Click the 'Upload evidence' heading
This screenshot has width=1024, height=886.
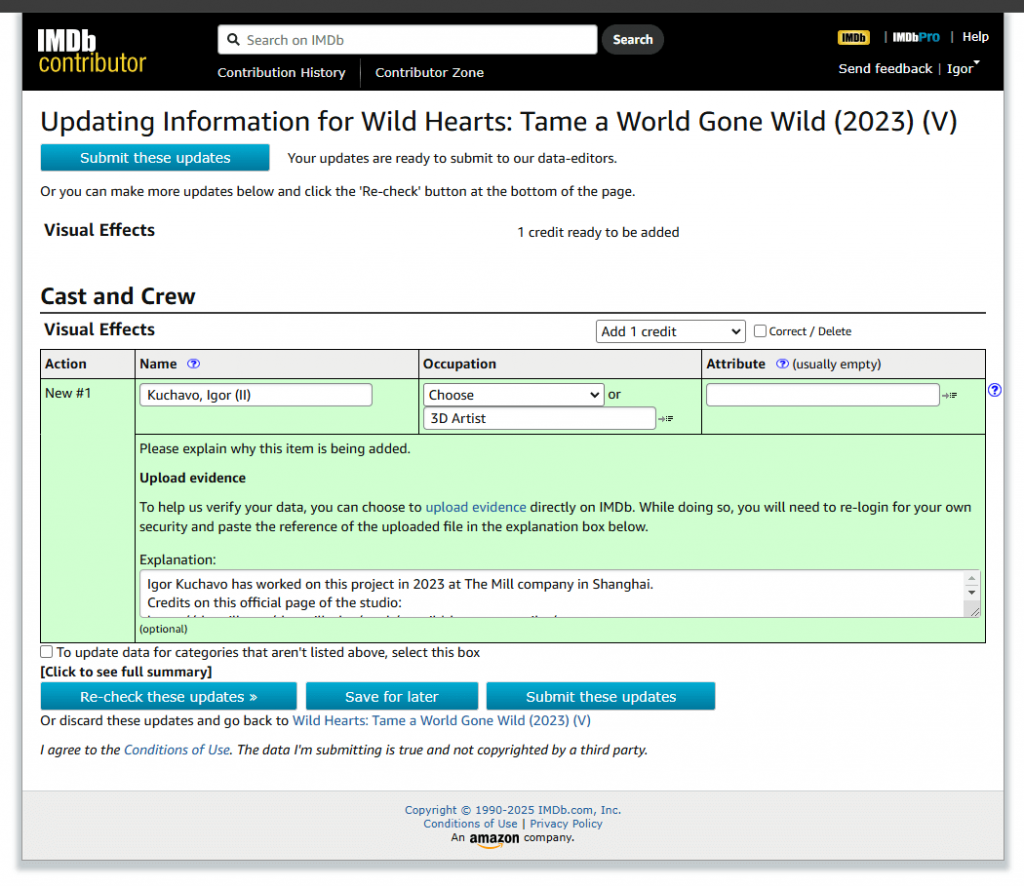pyautogui.click(x=193, y=478)
